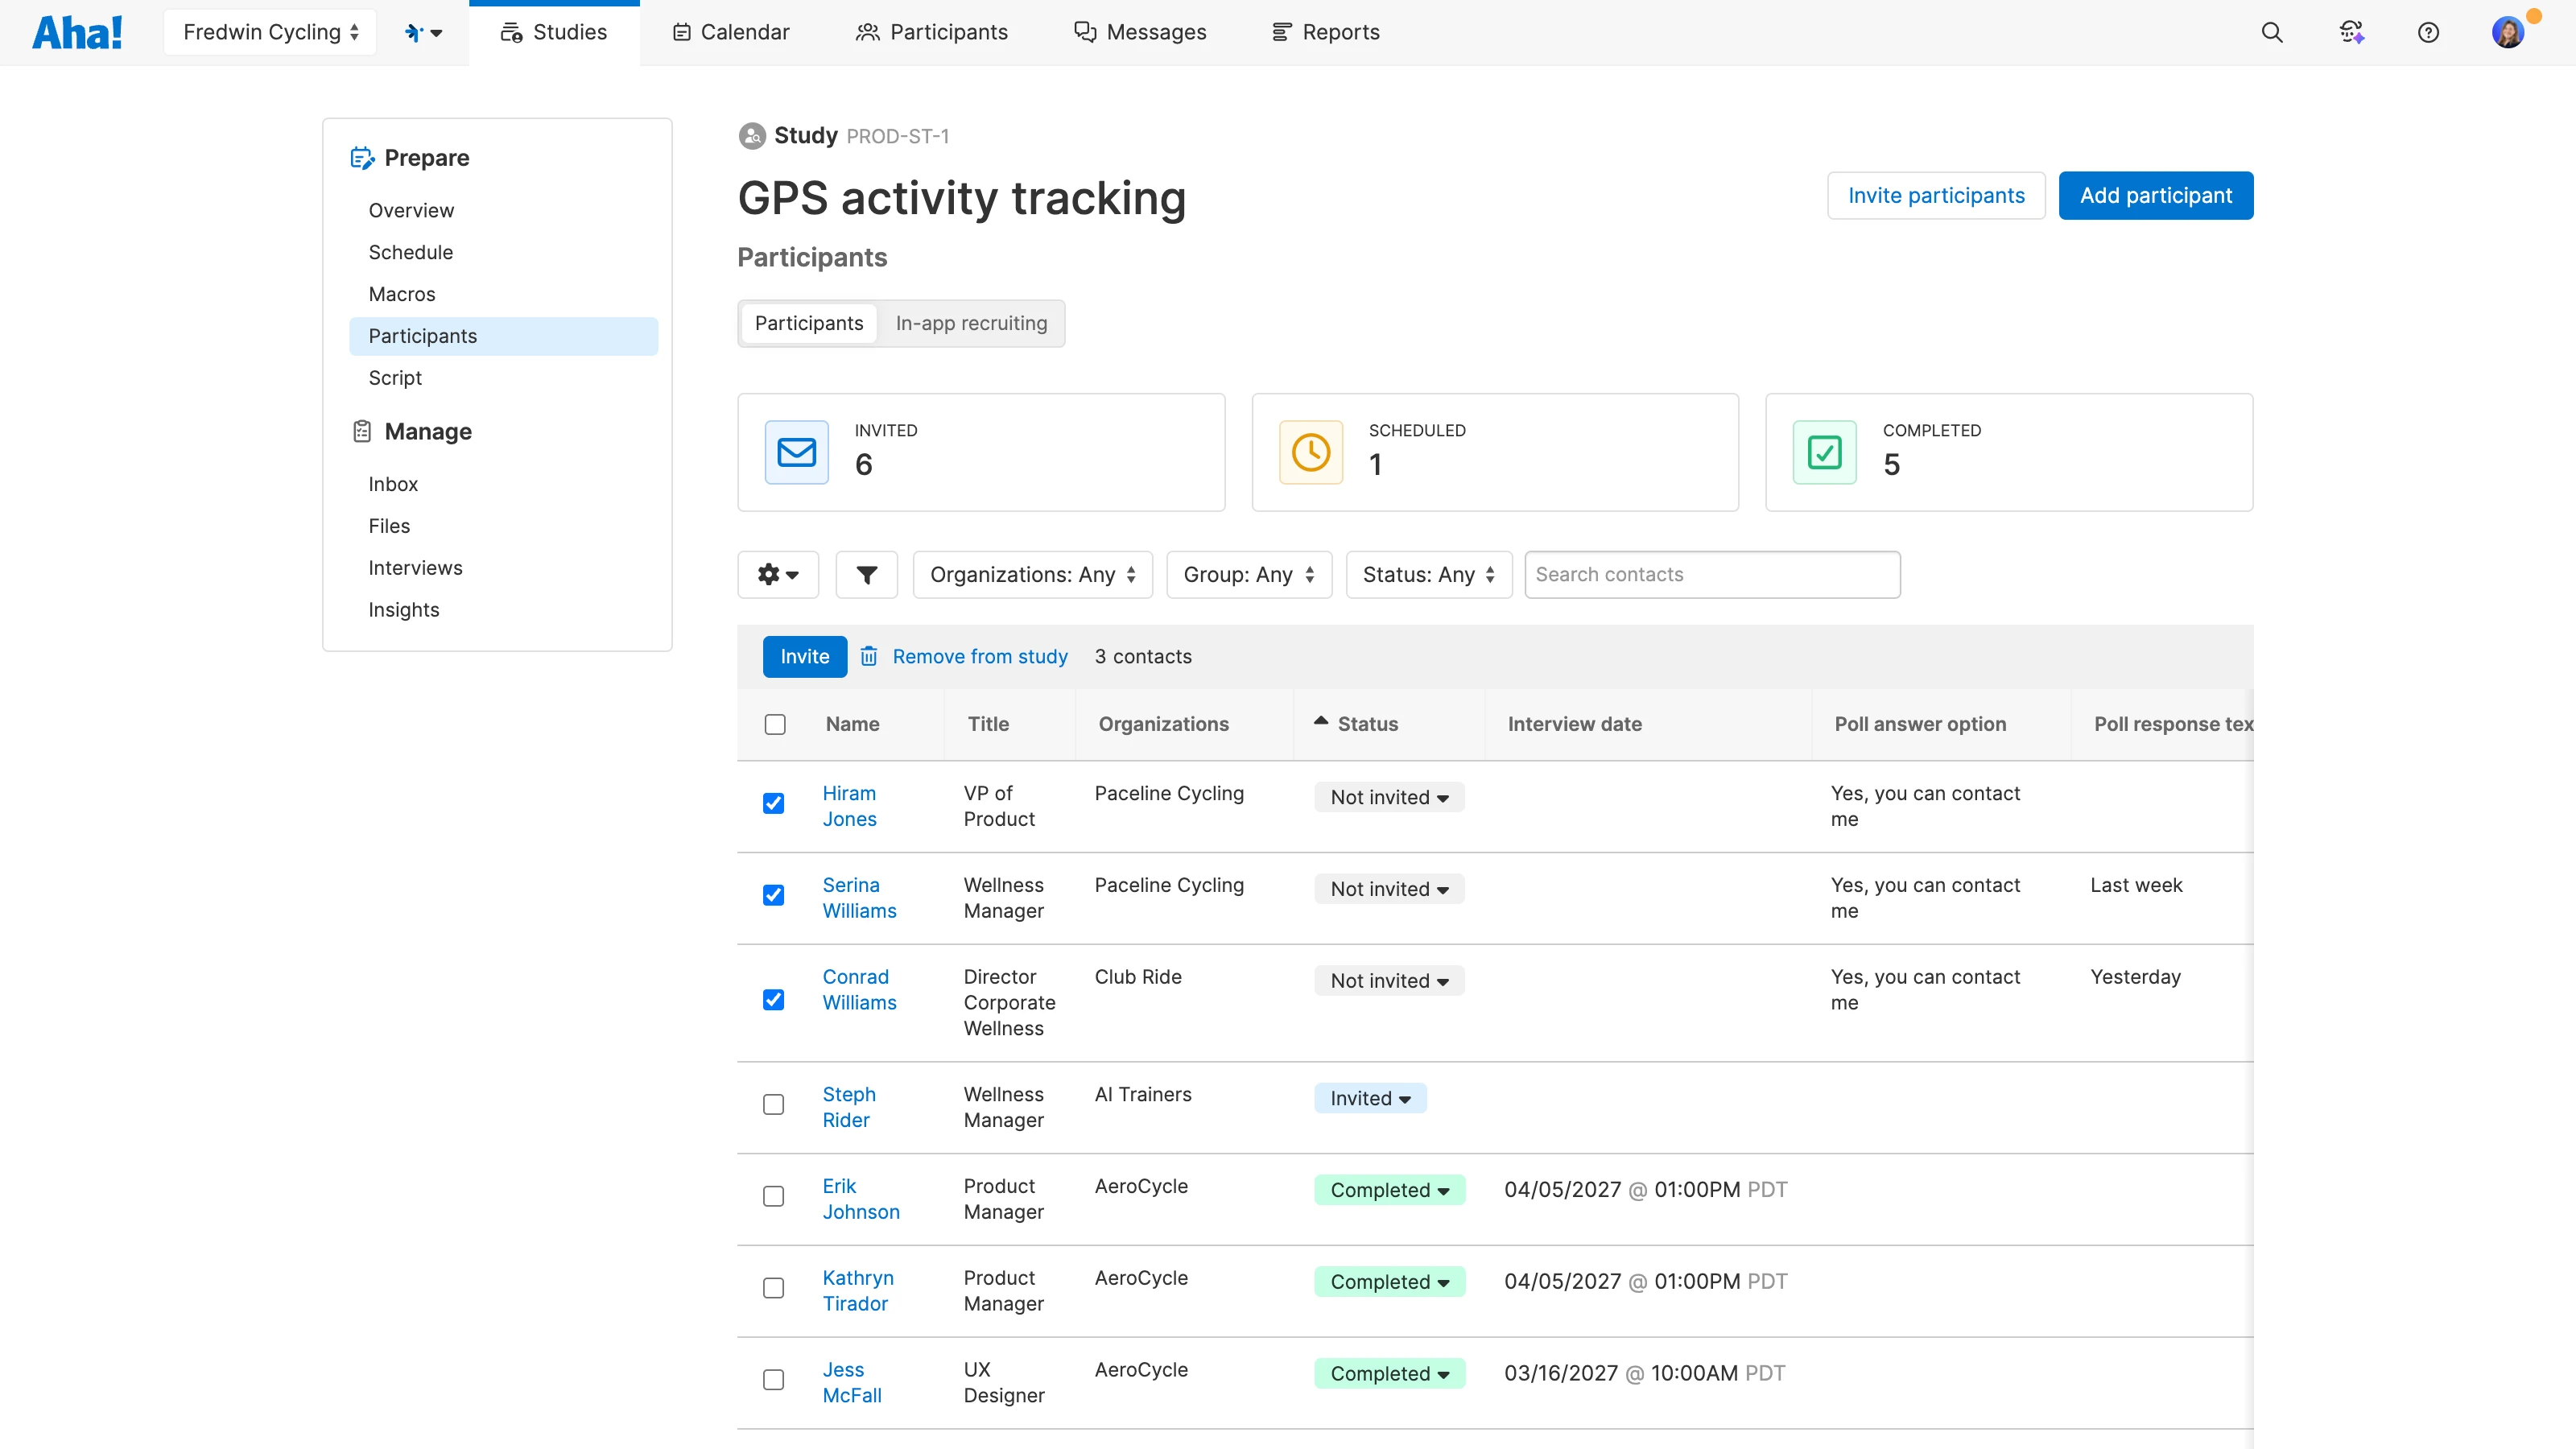The image size is (2576, 1449).
Task: Open Erik Johnson's Completed status dropdown
Action: (x=1389, y=1190)
